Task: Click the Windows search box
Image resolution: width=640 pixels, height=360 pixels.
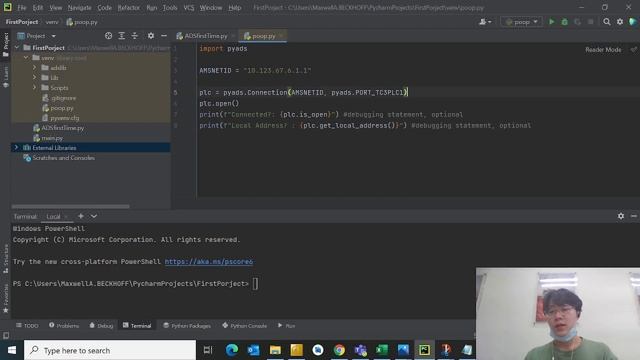Action: pos(110,350)
